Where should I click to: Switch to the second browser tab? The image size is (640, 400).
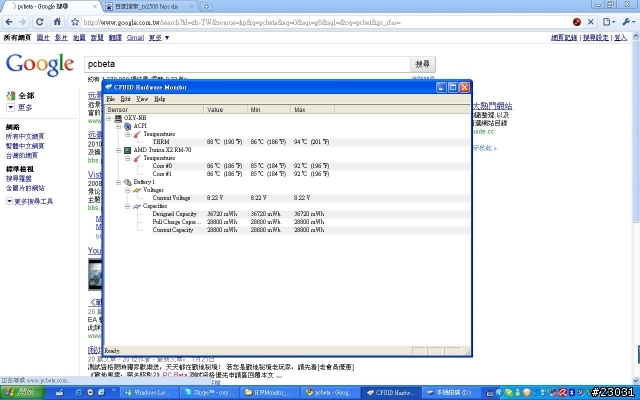tap(150, 7)
